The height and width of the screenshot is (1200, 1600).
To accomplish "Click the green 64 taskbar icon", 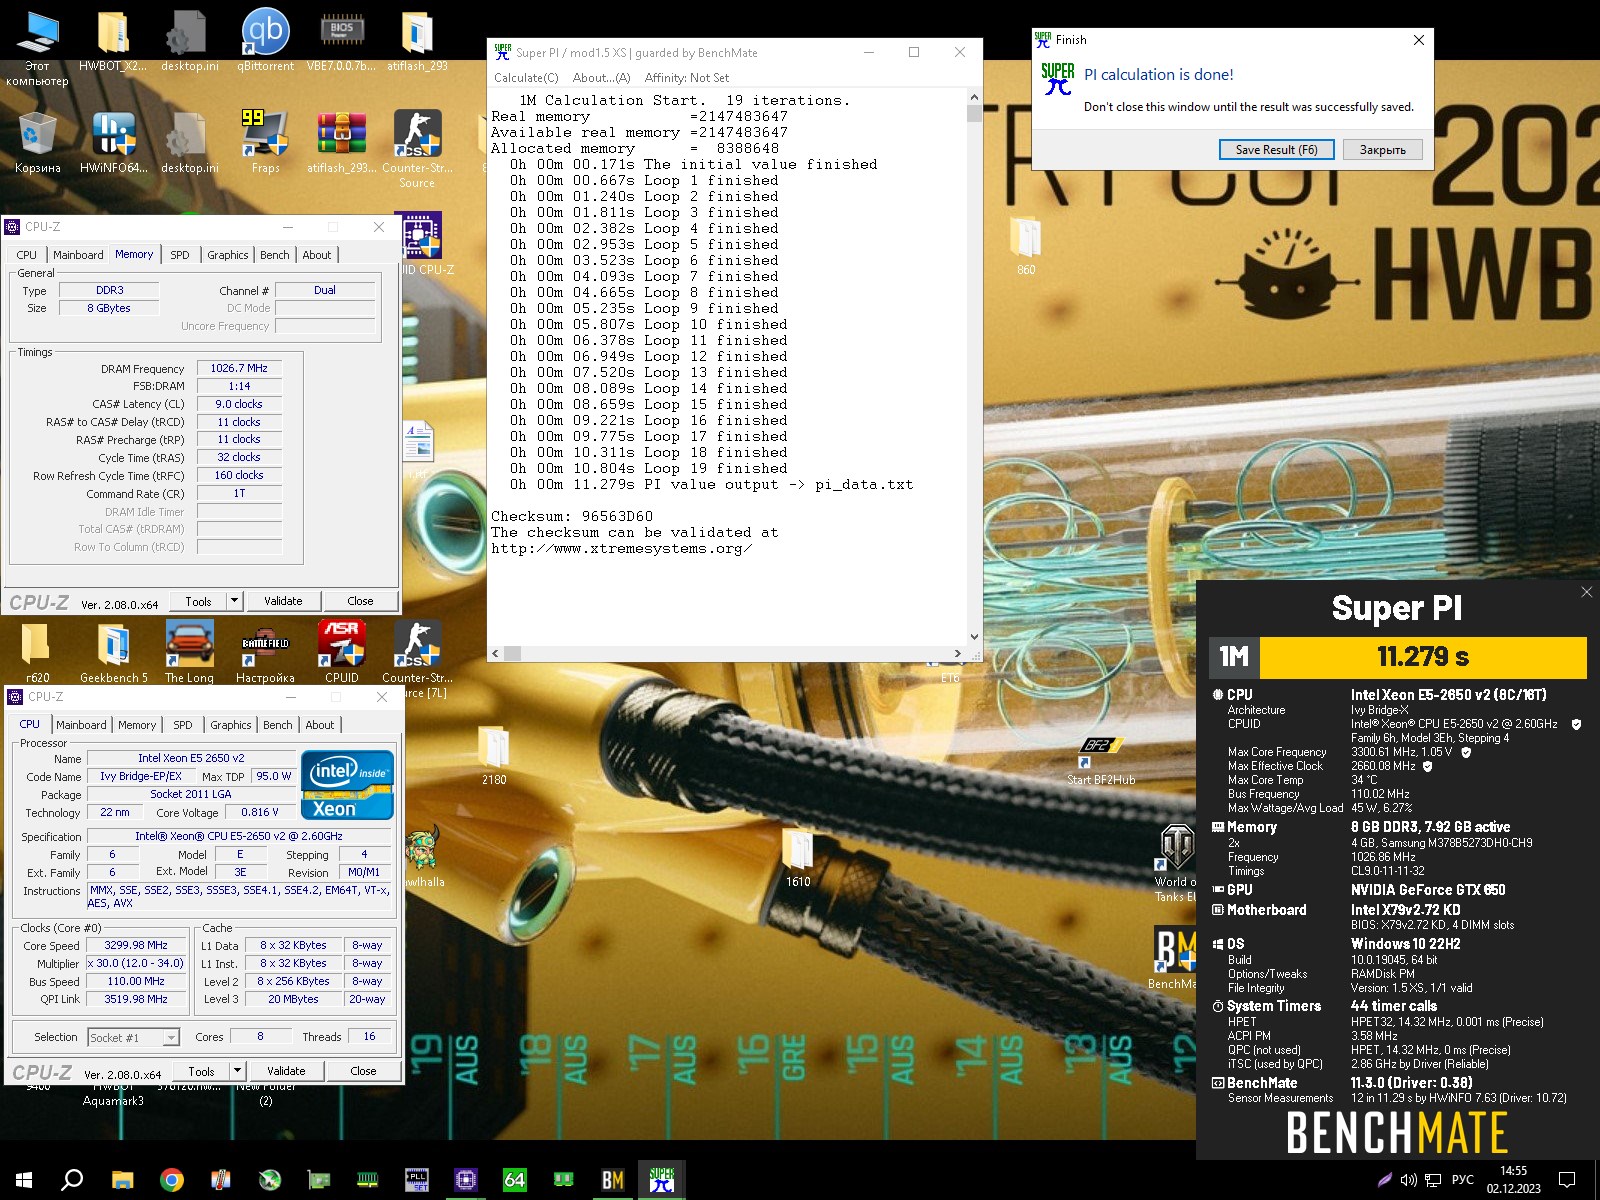I will click(514, 1180).
